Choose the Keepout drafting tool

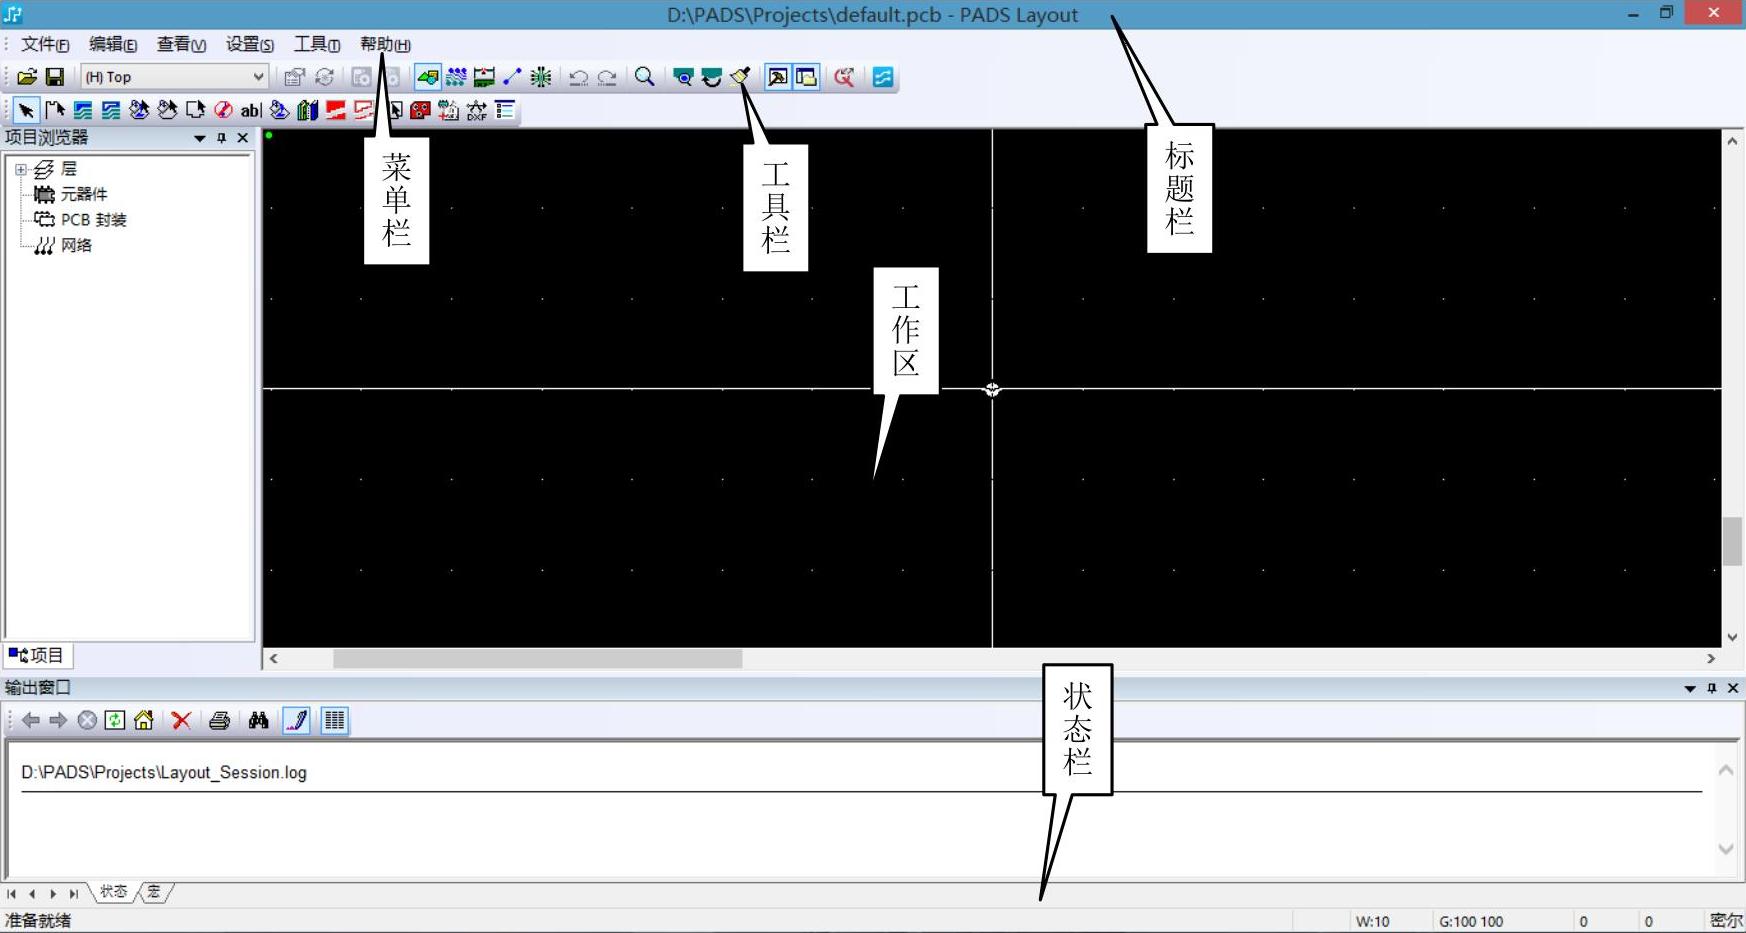click(223, 110)
